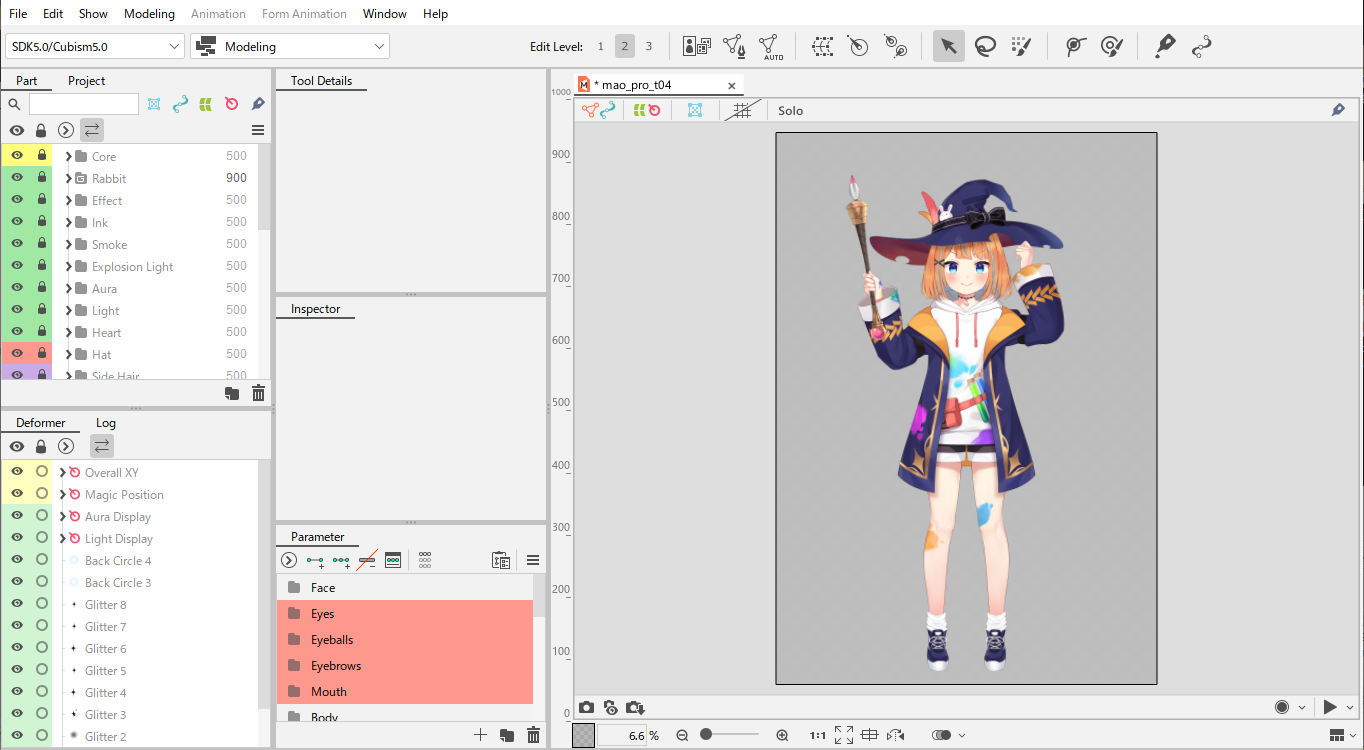The height and width of the screenshot is (750, 1364).
Task: Open the Modeling menu in menu bar
Action: coord(149,14)
